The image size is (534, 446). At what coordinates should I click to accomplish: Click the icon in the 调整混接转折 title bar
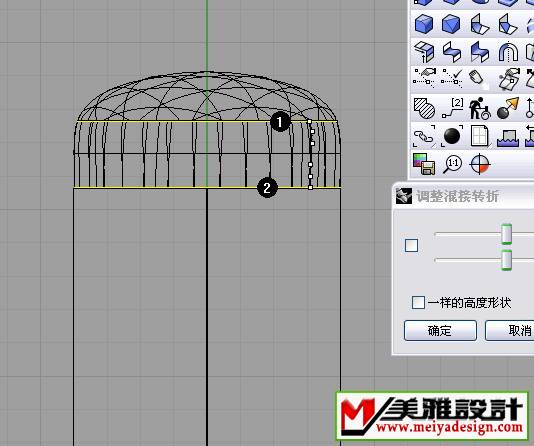tap(404, 196)
